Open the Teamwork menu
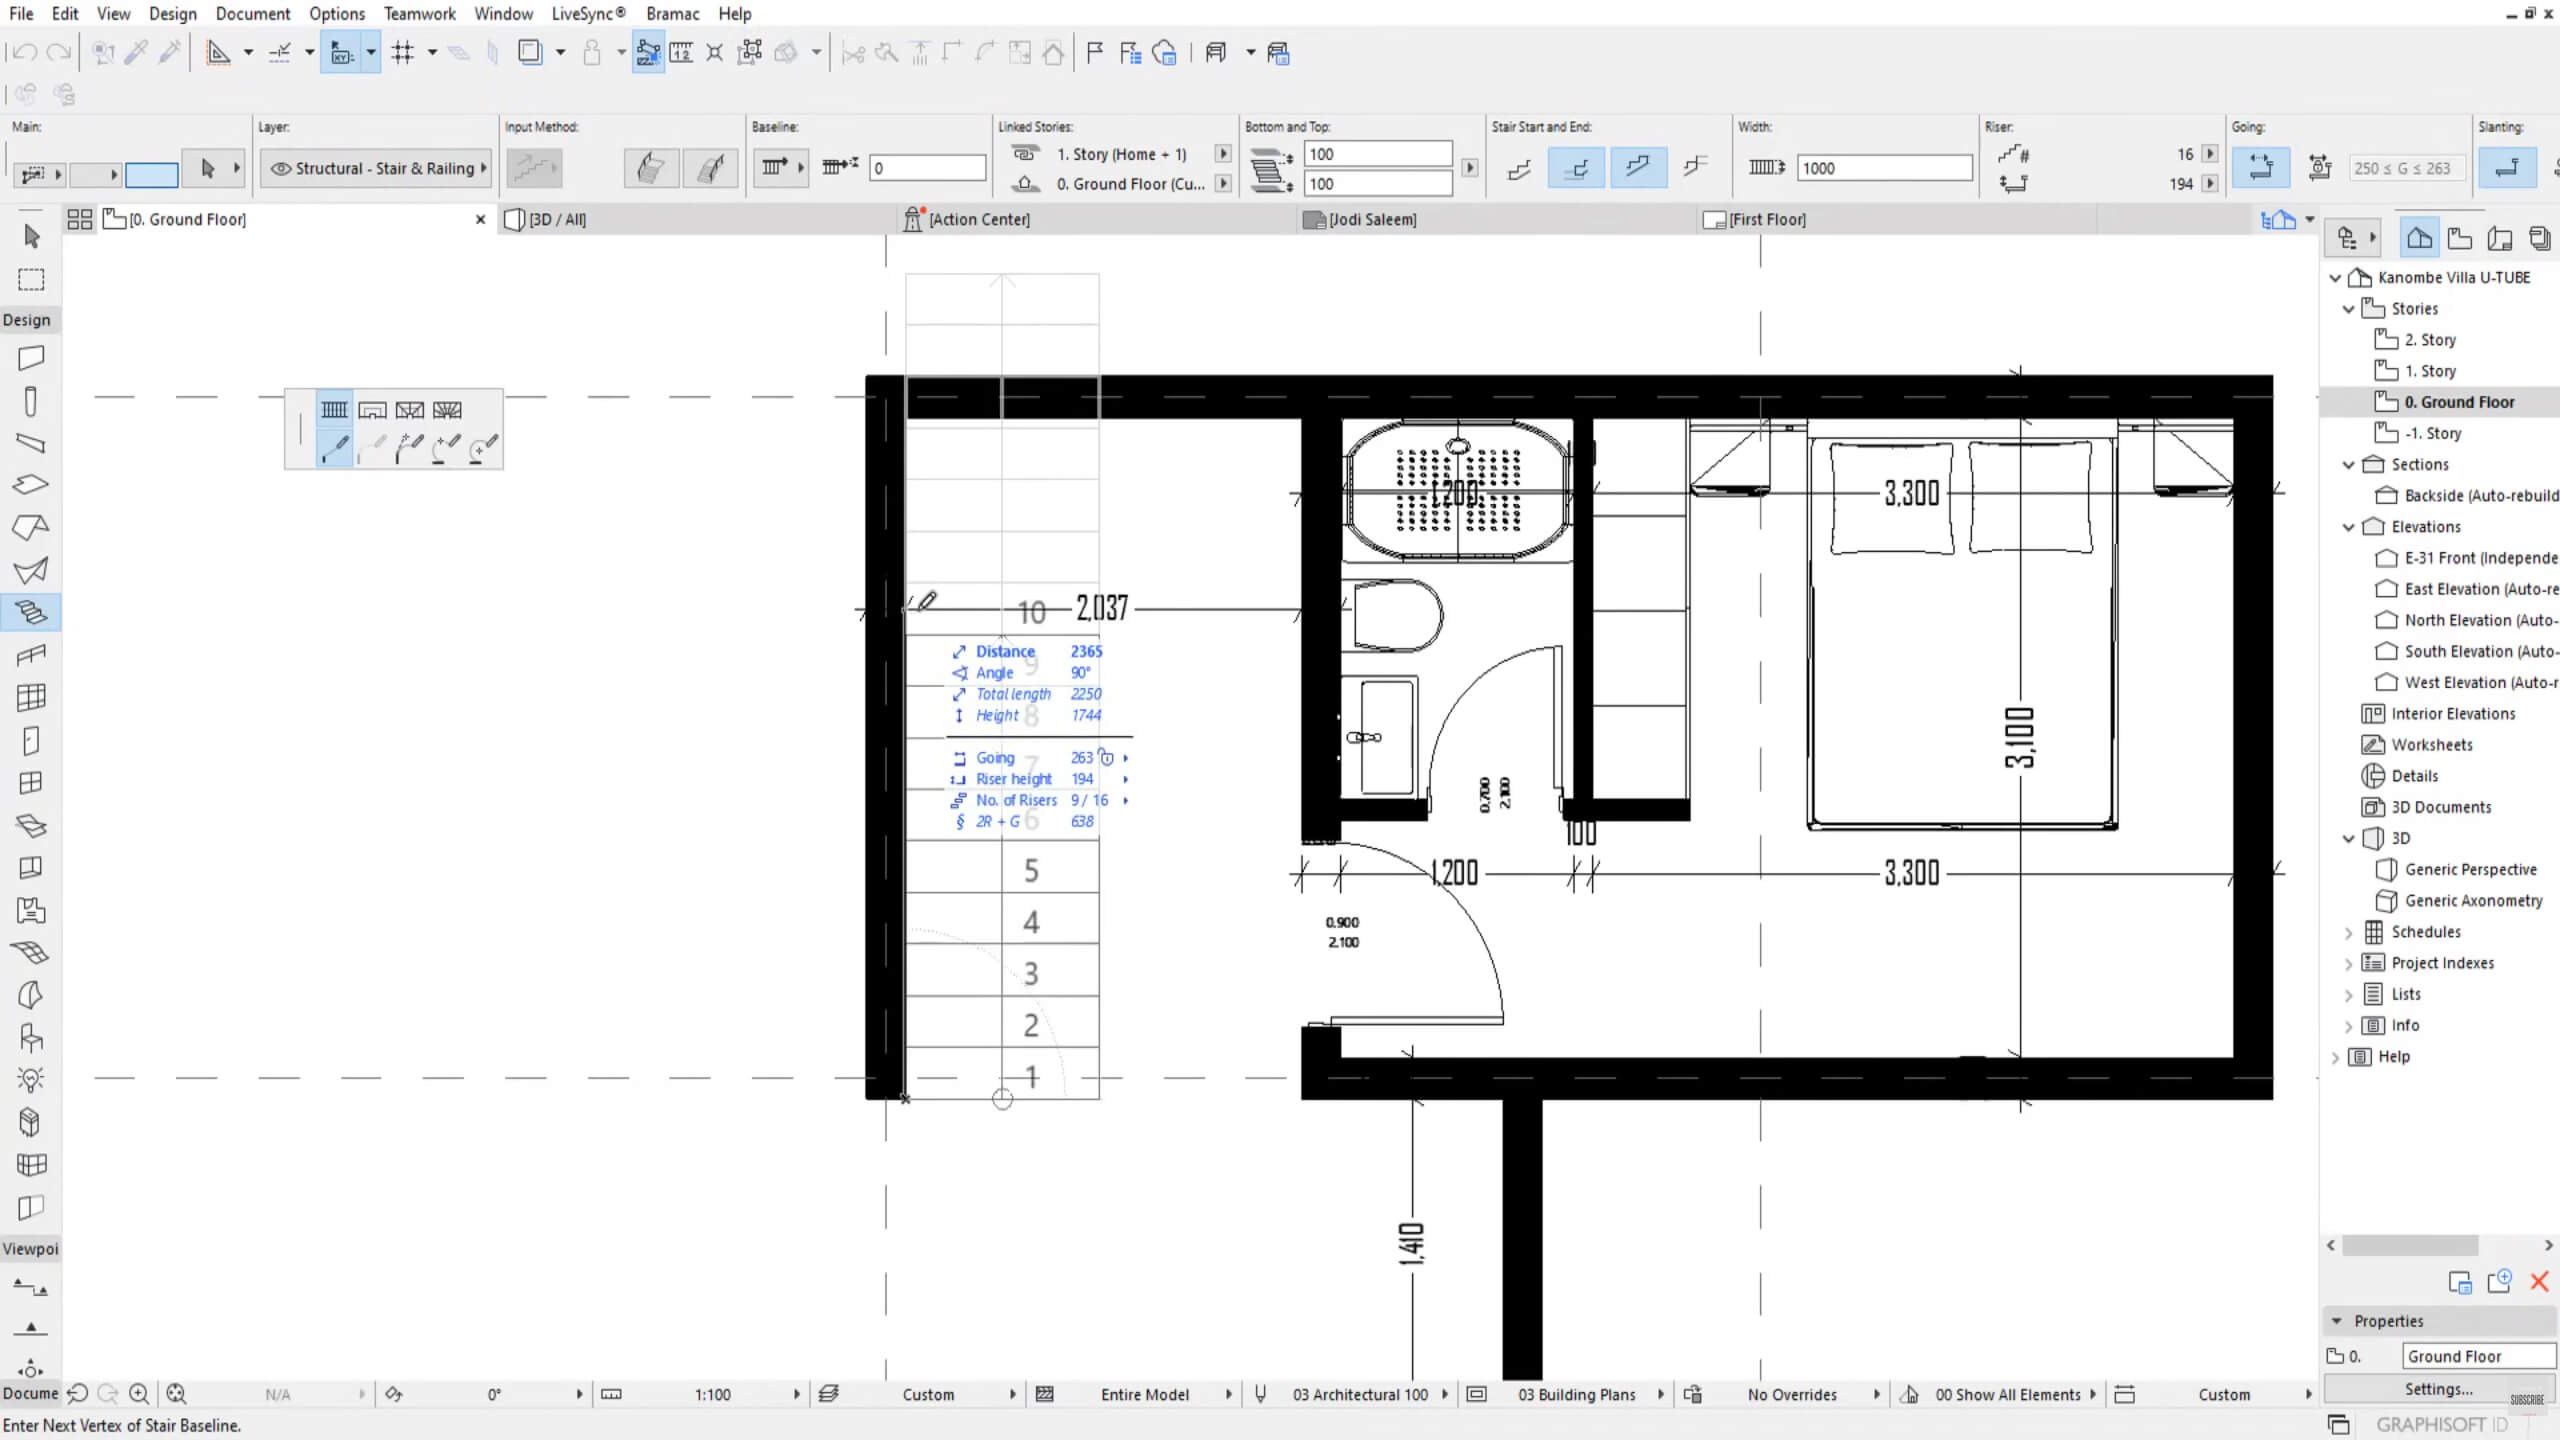Screen dimensions: 2560x1440 click(x=419, y=13)
